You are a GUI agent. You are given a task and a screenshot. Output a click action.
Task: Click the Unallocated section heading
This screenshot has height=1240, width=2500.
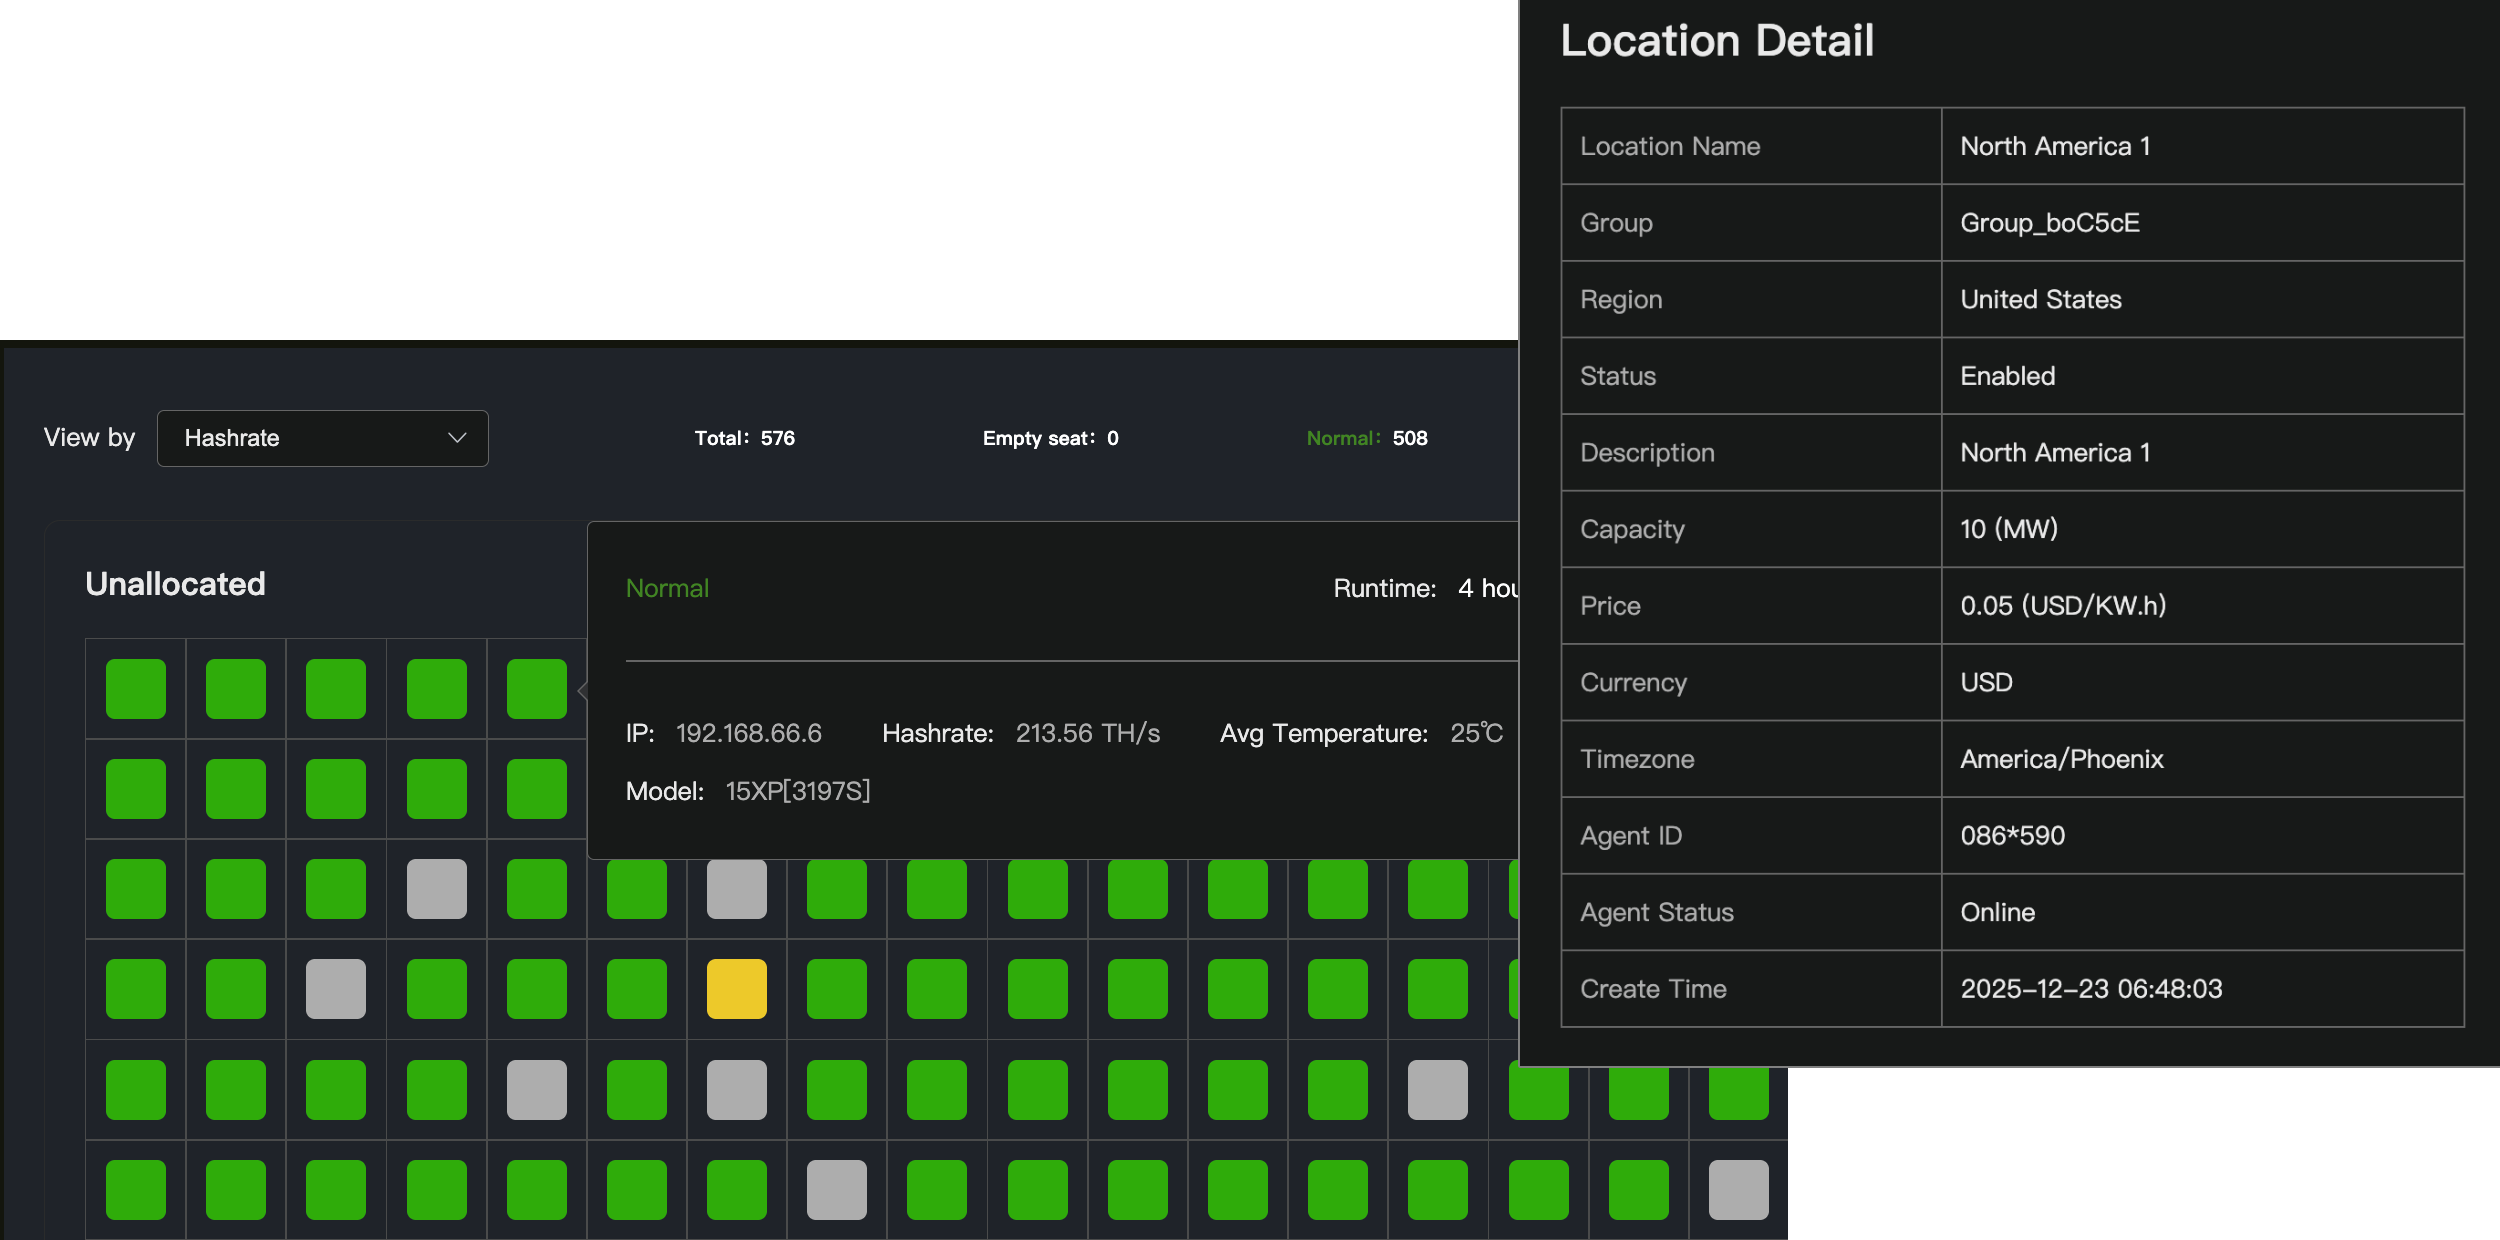click(x=175, y=584)
